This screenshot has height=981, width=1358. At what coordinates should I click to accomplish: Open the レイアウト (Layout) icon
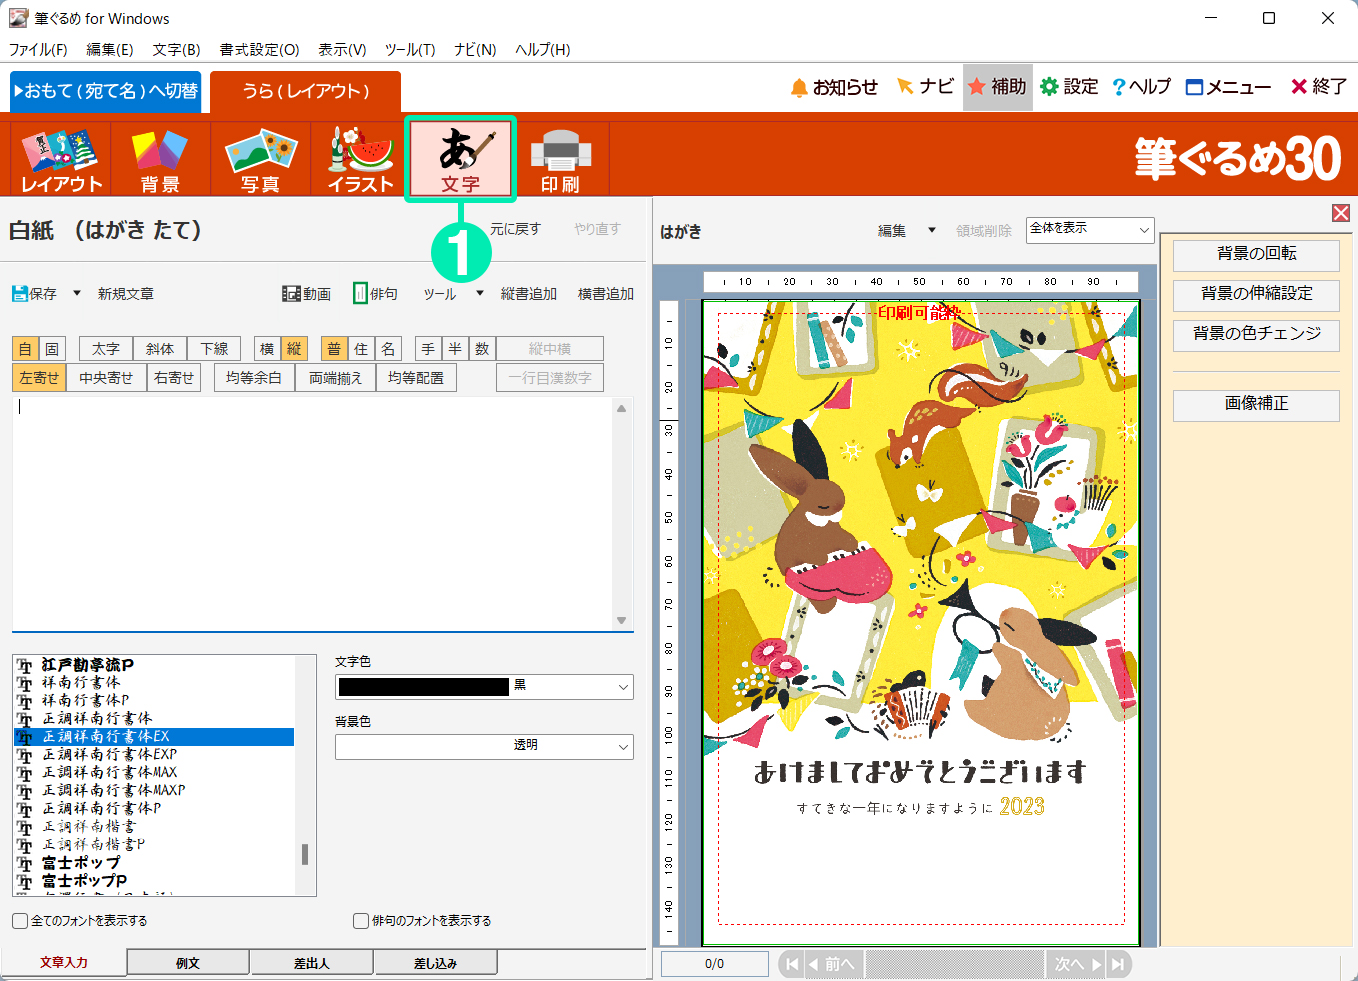point(61,158)
